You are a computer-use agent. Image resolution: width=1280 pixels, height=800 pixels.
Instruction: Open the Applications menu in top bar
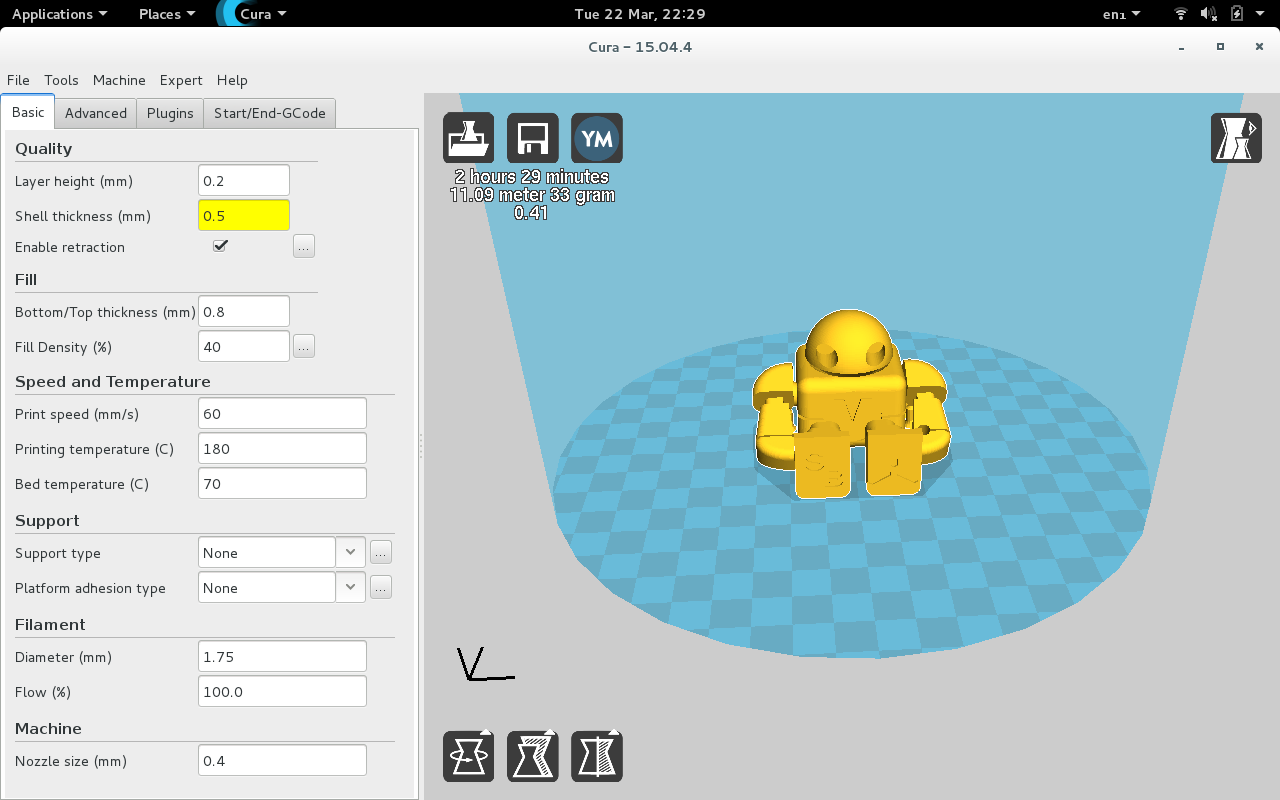pos(59,14)
